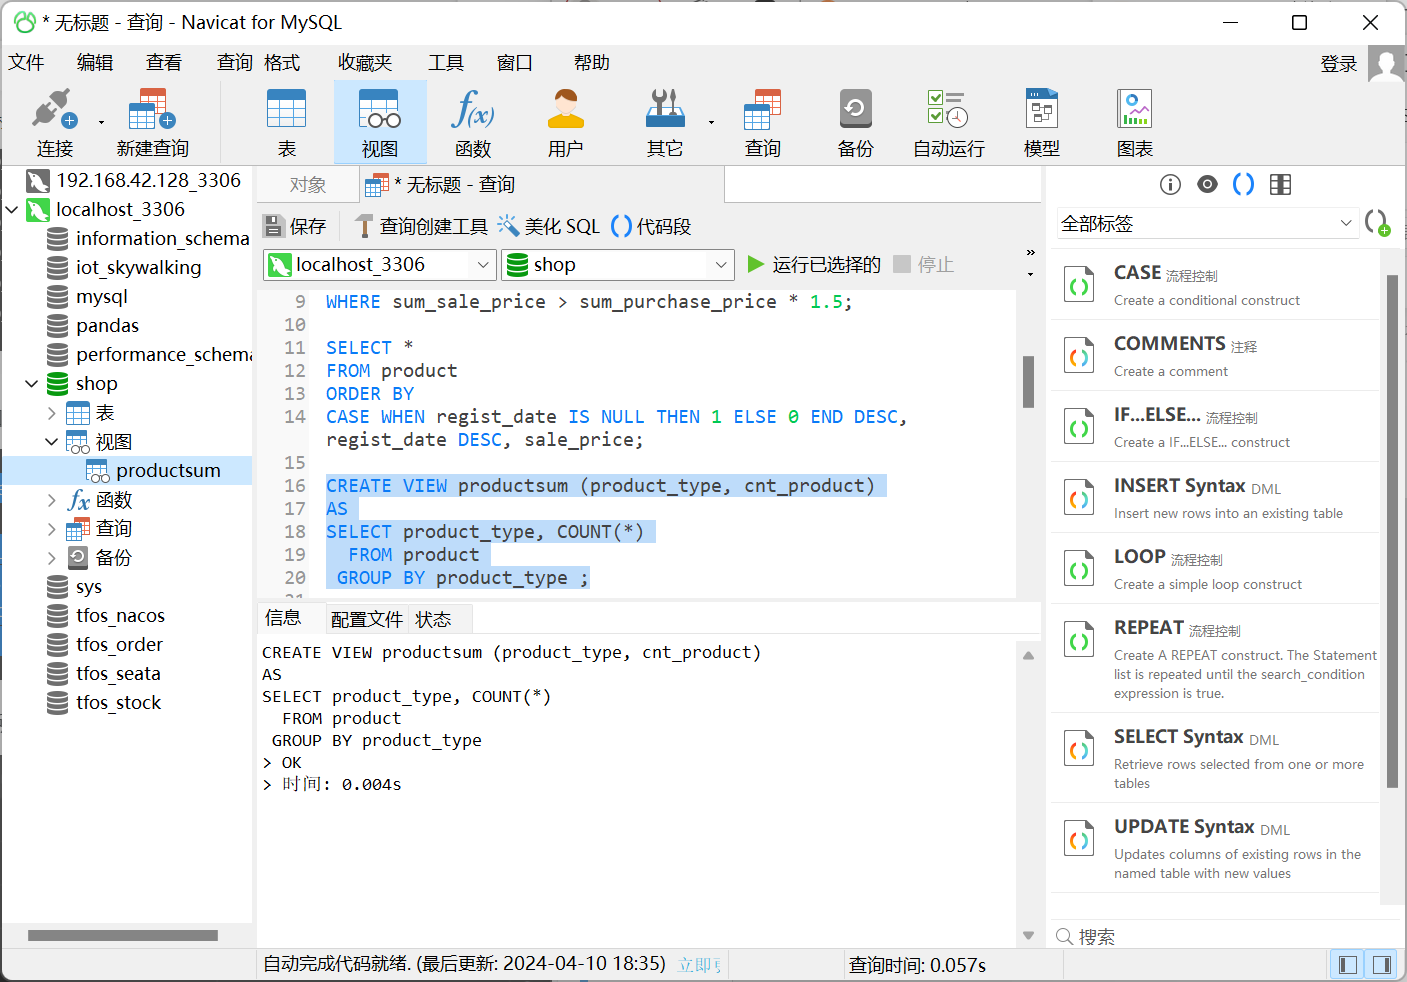Collapse the localhost_3306 tree node
Viewport: 1407px width, 982px height.
tap(12, 210)
